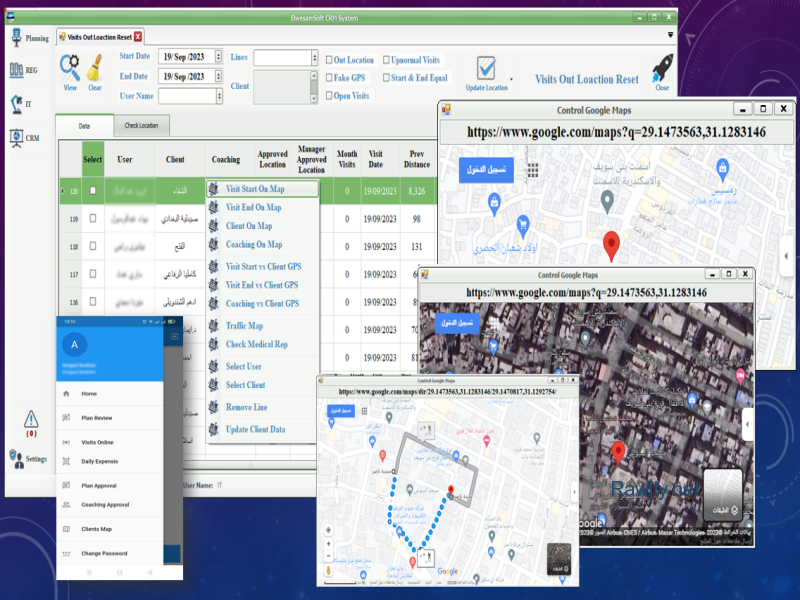Open the REG sidebar module
The image size is (800, 600).
(x=23, y=70)
